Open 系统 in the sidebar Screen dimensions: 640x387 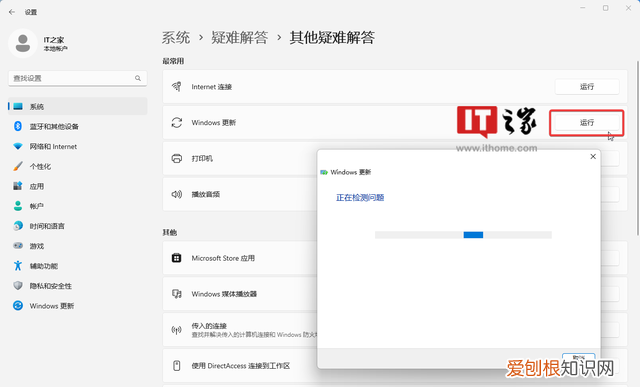[78, 107]
